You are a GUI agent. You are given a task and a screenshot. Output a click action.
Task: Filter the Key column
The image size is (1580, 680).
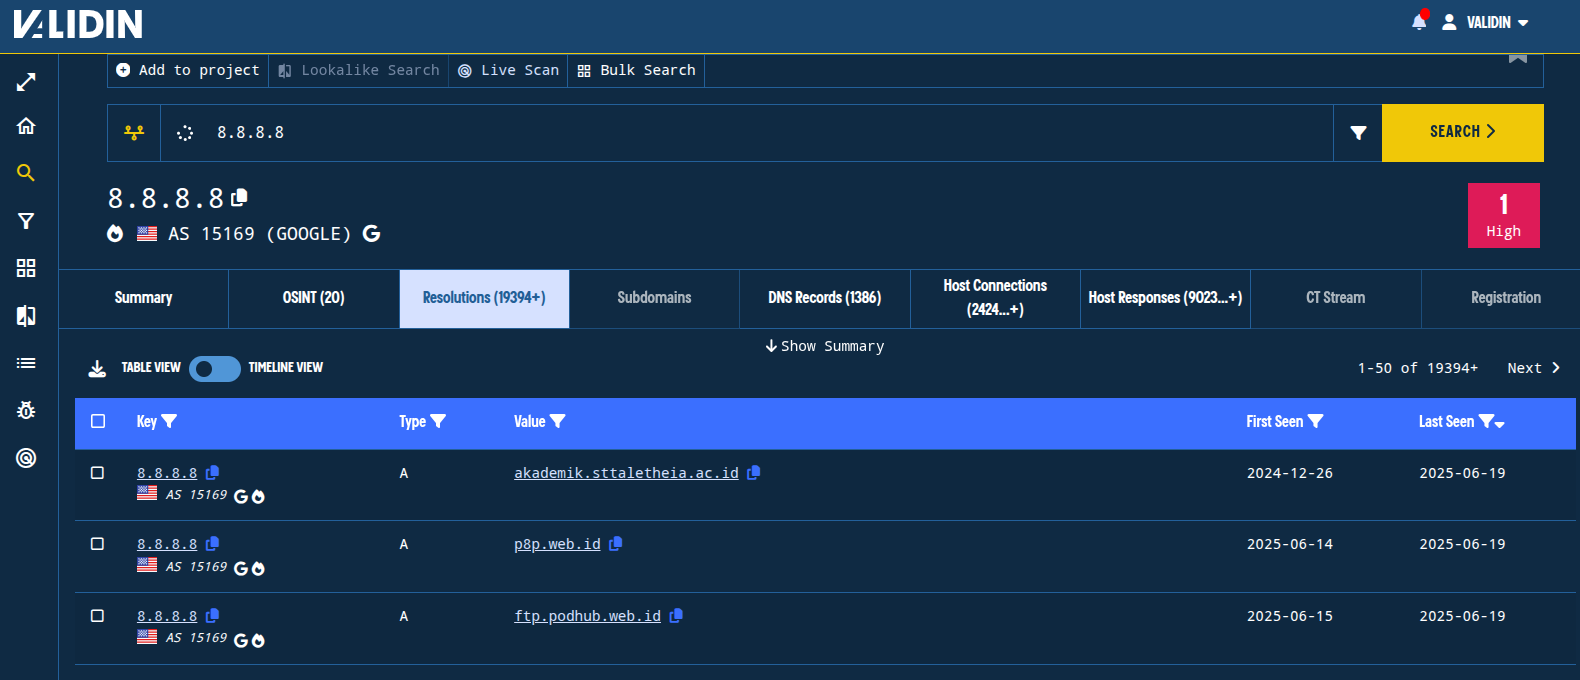pyautogui.click(x=169, y=422)
